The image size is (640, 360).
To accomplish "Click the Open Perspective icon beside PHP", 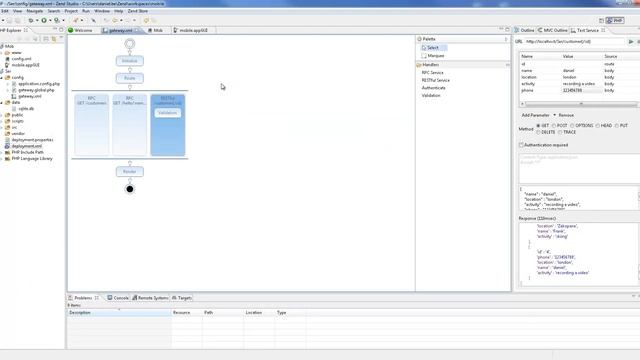I will pos(601,20).
